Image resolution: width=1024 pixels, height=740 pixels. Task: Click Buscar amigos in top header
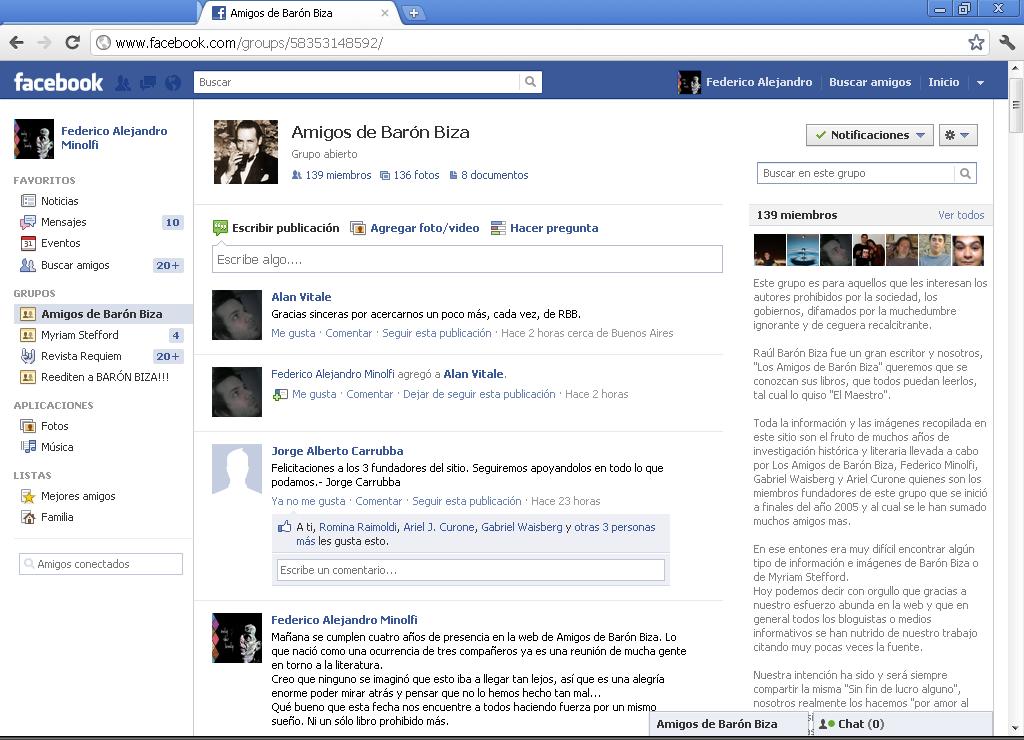[870, 82]
